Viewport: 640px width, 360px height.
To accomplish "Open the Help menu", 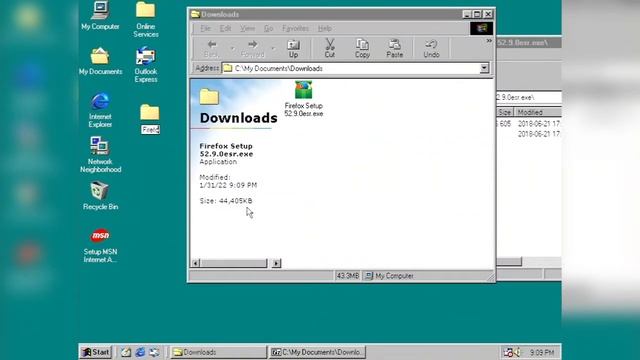I will pos(324,28).
